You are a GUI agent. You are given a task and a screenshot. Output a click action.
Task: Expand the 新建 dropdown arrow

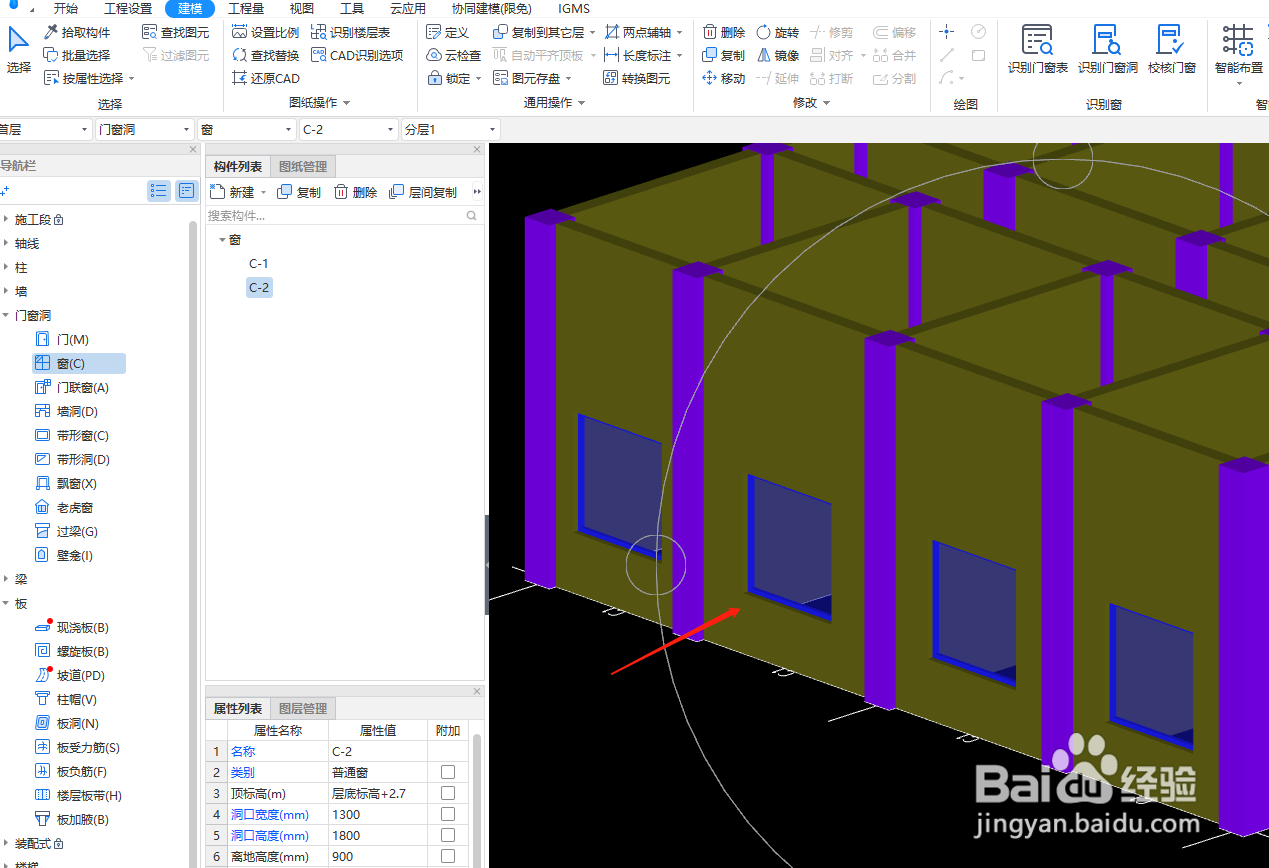pyautogui.click(x=263, y=192)
